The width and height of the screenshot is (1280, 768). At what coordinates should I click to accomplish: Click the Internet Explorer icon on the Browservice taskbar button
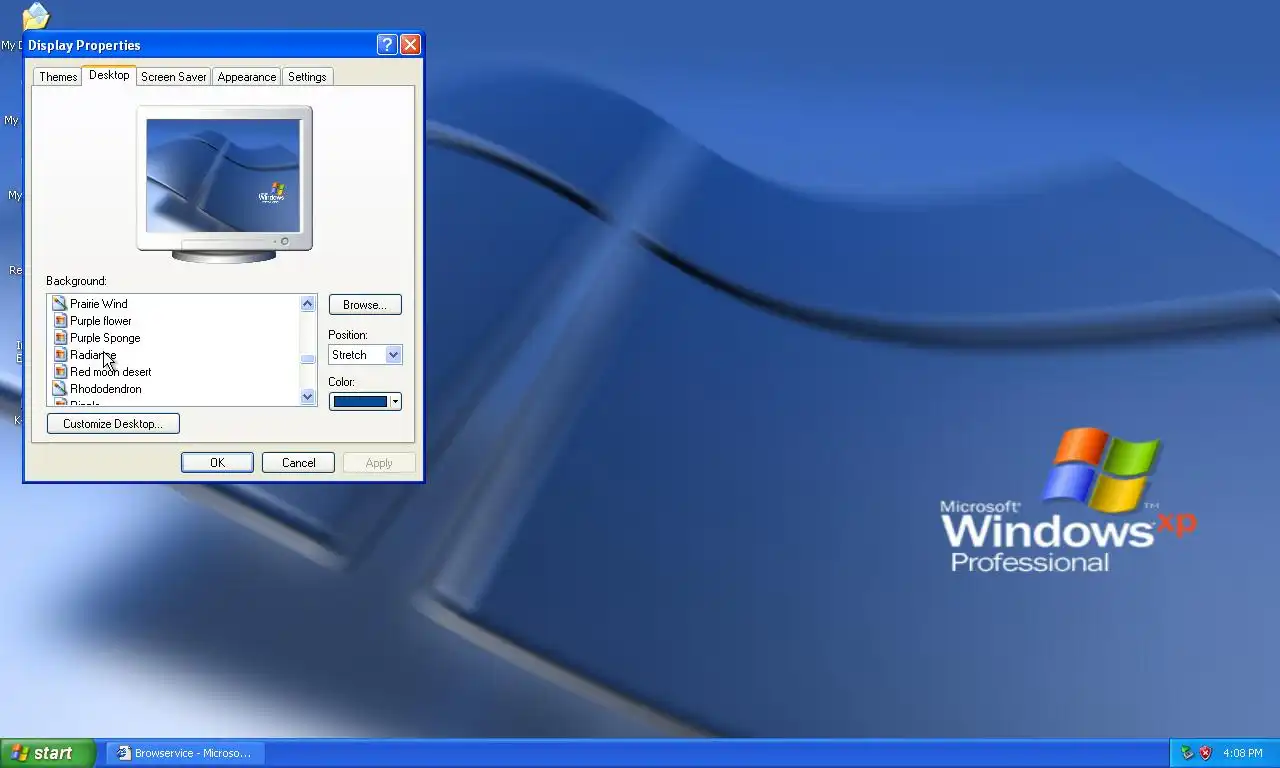click(x=124, y=753)
